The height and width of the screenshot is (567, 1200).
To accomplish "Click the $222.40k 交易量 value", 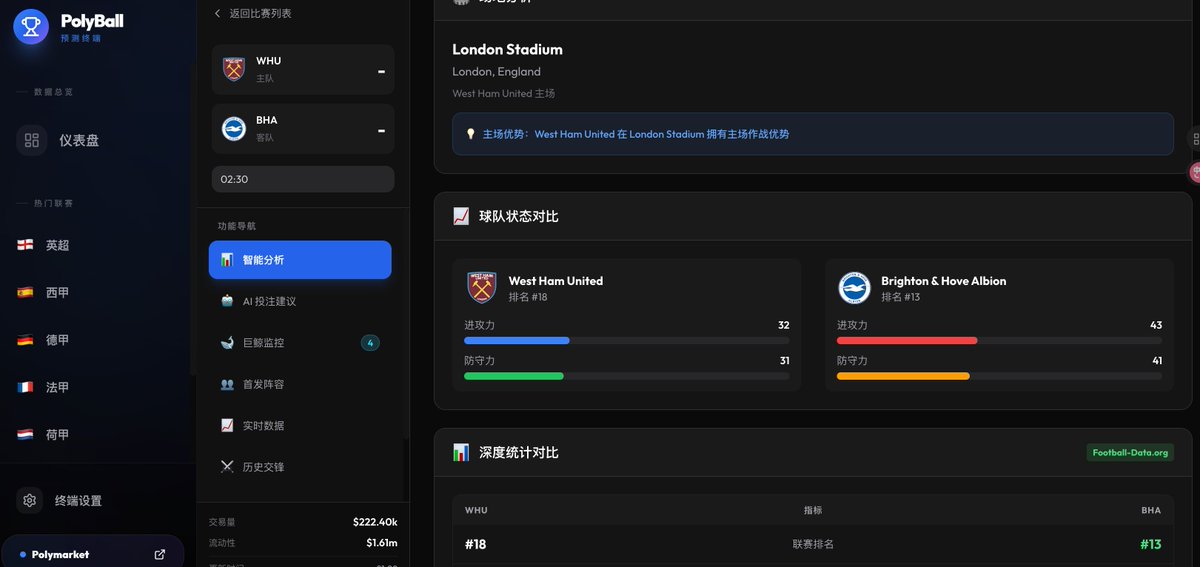I will [x=375, y=522].
